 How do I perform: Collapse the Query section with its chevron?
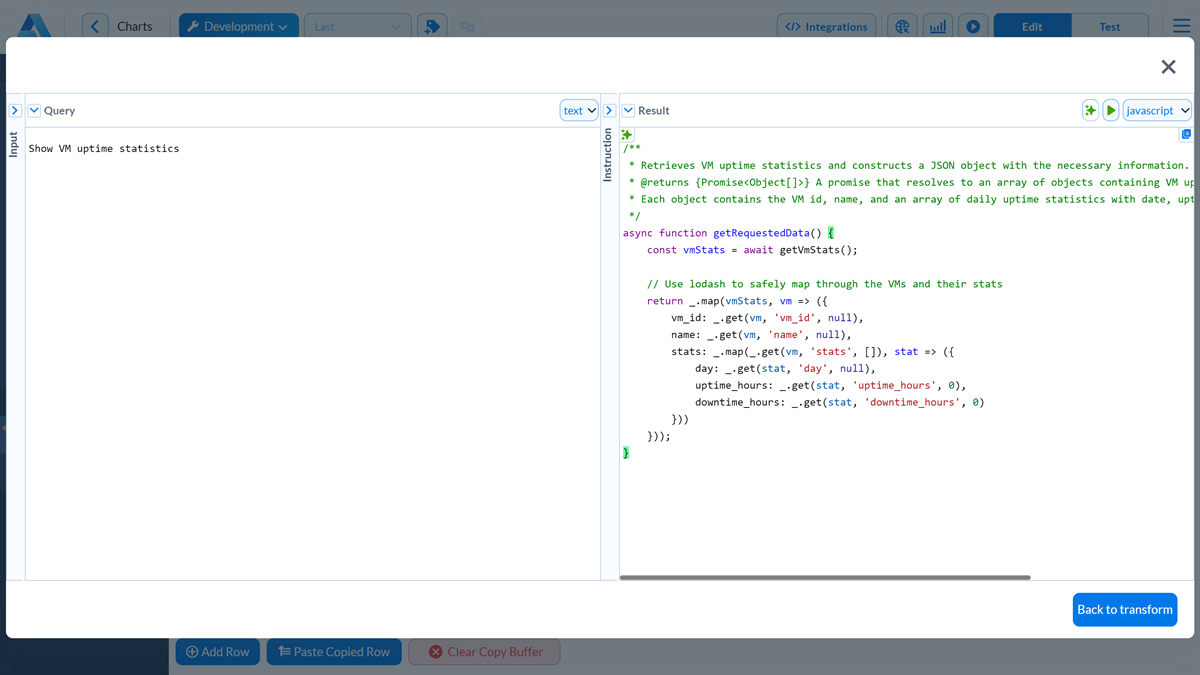tap(34, 110)
